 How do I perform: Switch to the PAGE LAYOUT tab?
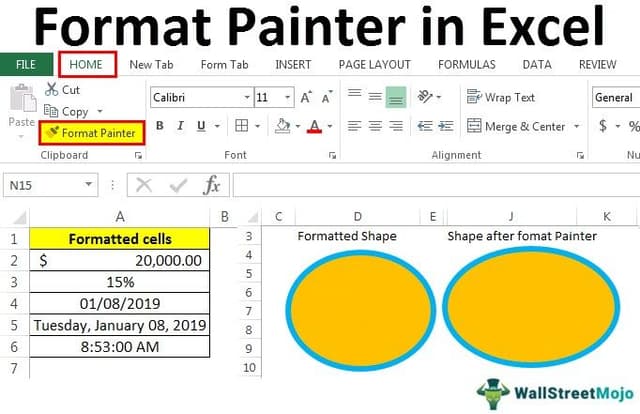click(x=375, y=64)
